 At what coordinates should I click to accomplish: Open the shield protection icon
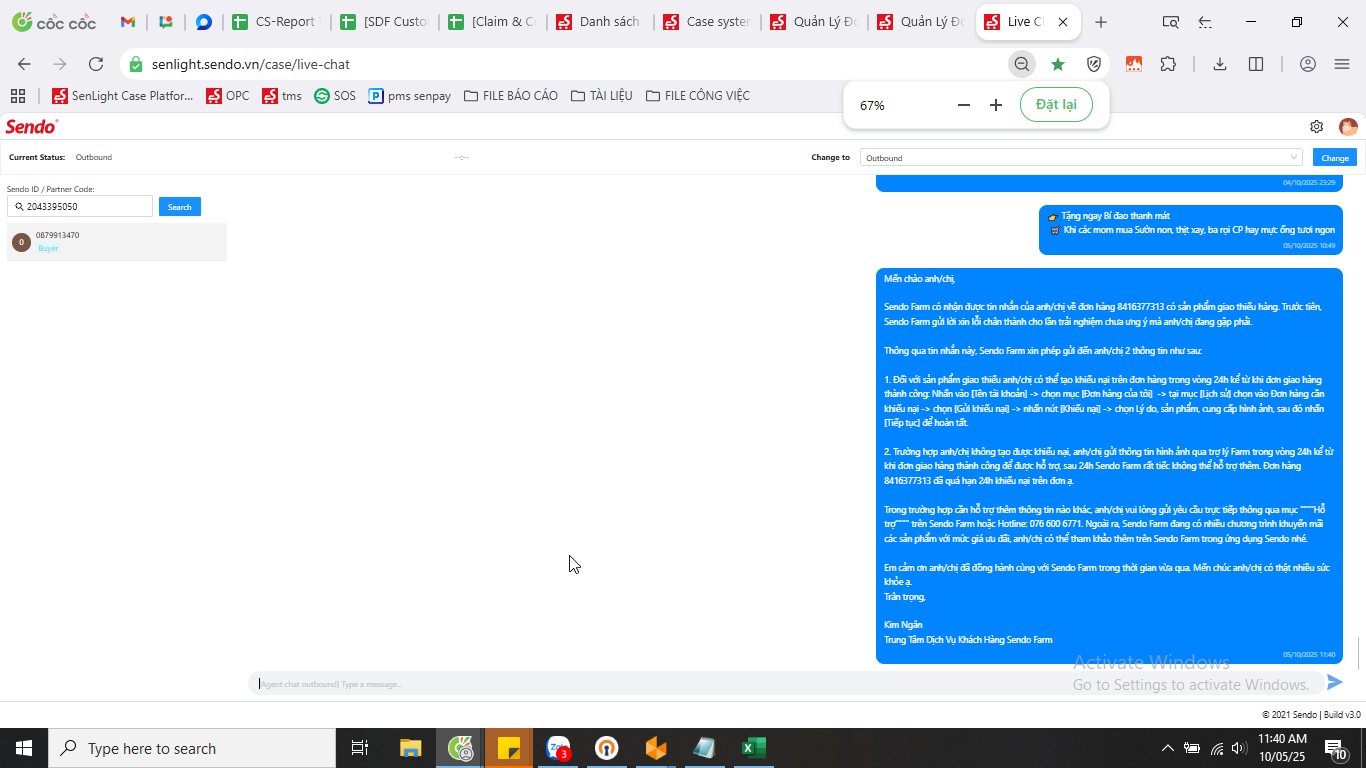(x=1094, y=64)
